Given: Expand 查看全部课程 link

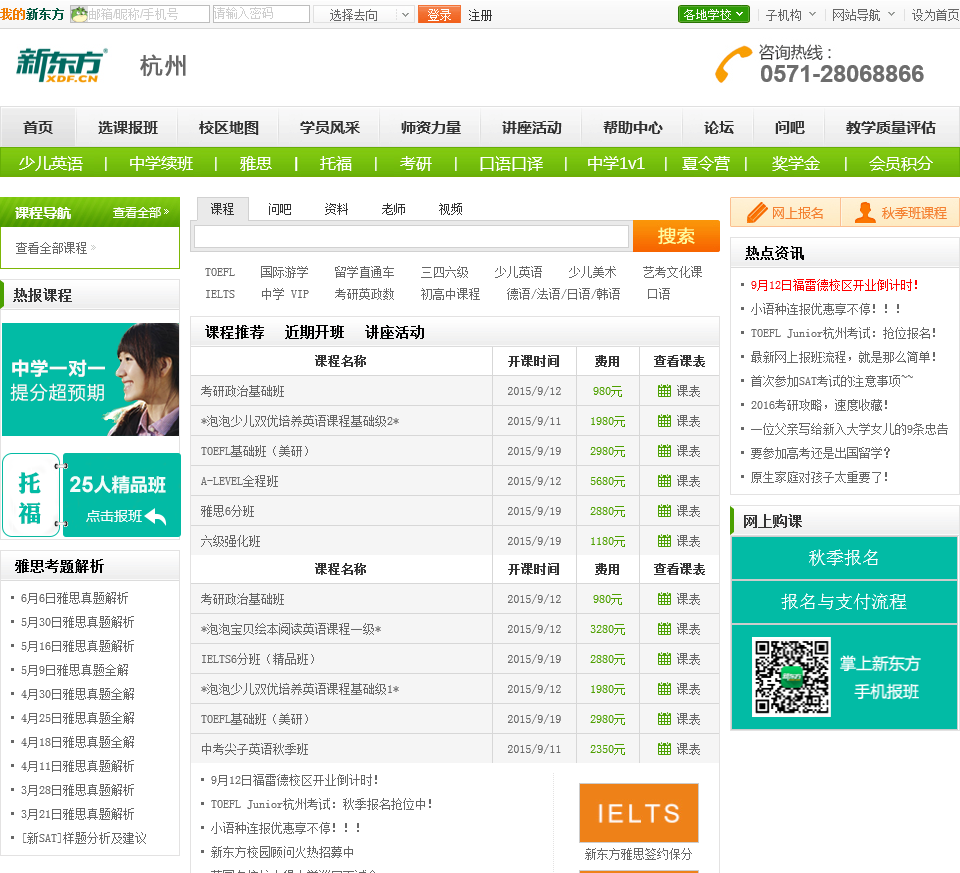Looking at the screenshot, I should tap(55, 248).
